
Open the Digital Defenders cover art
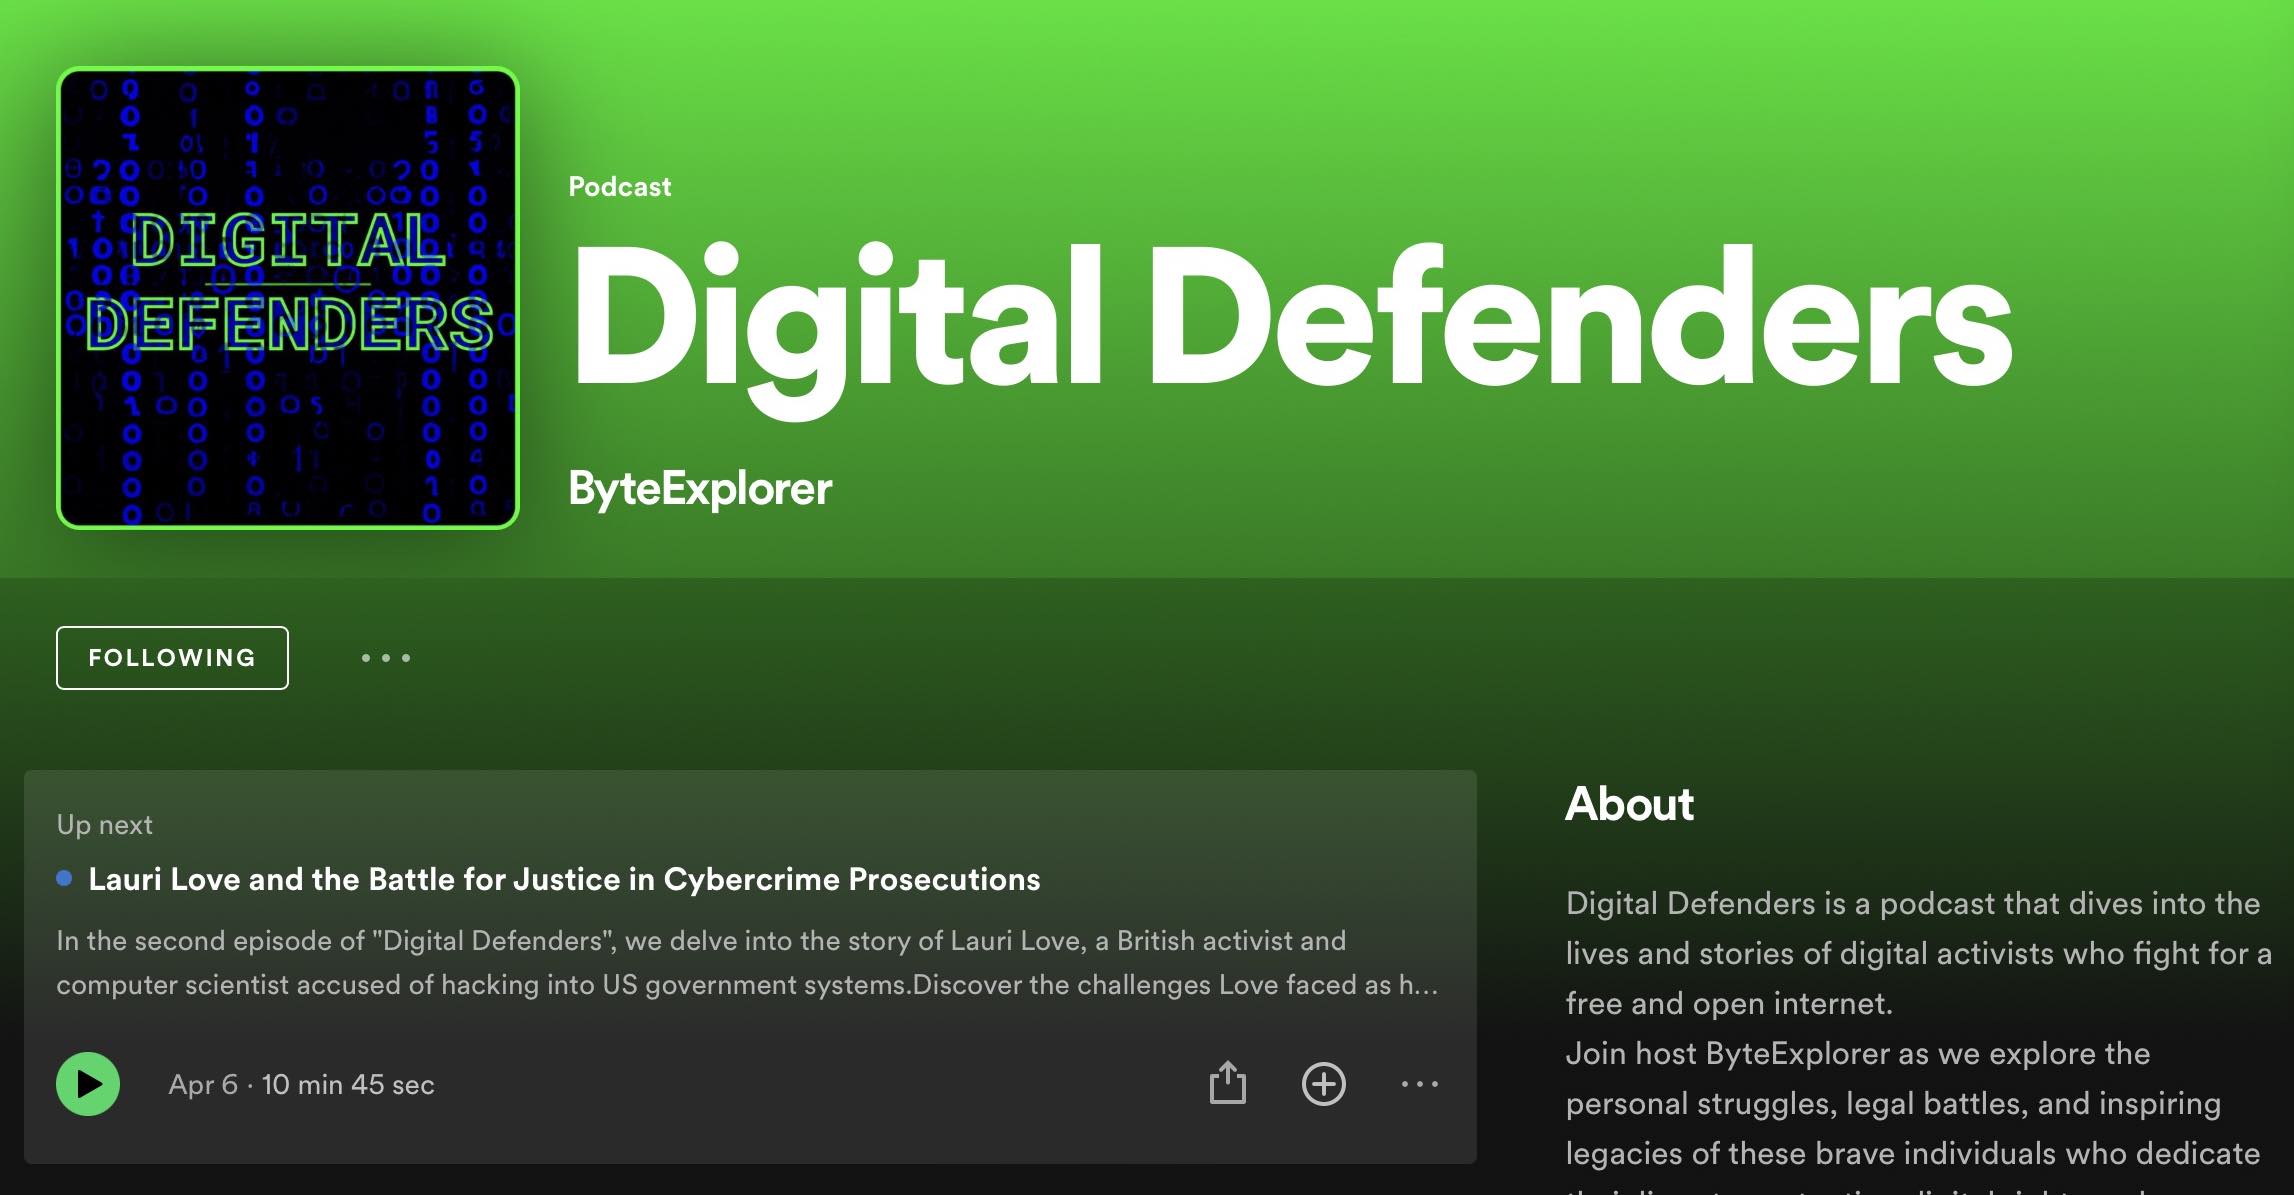coord(288,298)
